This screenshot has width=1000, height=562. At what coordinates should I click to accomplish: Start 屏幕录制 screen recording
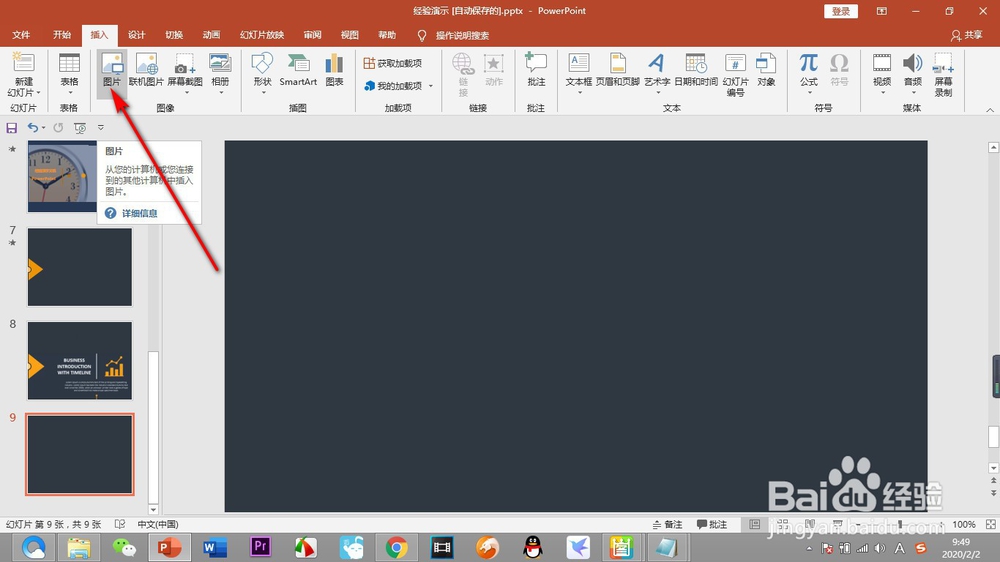tap(943, 74)
